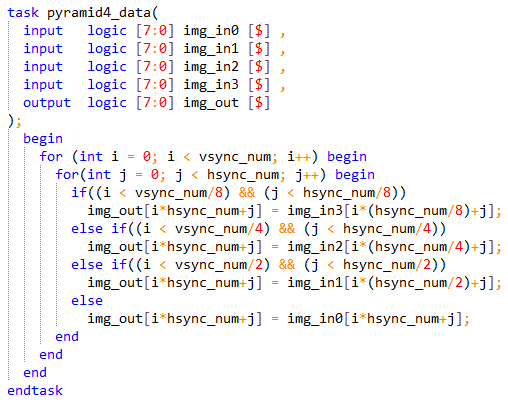The width and height of the screenshot is (508, 403).
Task: Click 'img_out' in the output declaration
Action: click(x=211, y=103)
